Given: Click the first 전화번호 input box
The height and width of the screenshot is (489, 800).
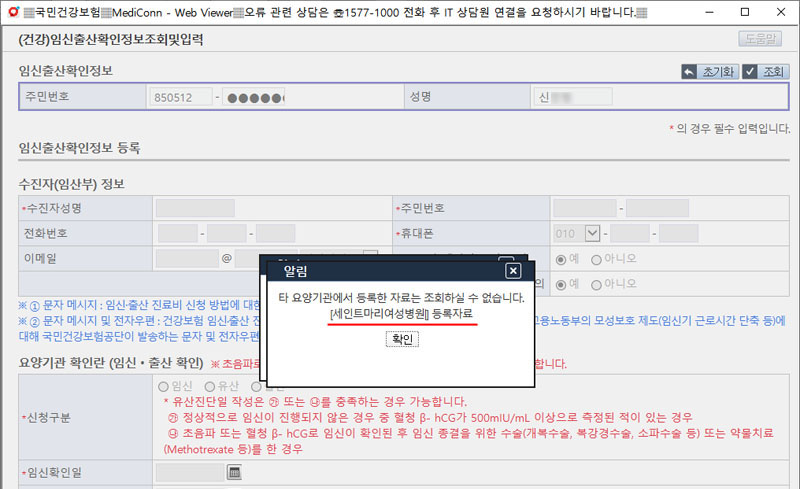Looking at the screenshot, I should (178, 233).
